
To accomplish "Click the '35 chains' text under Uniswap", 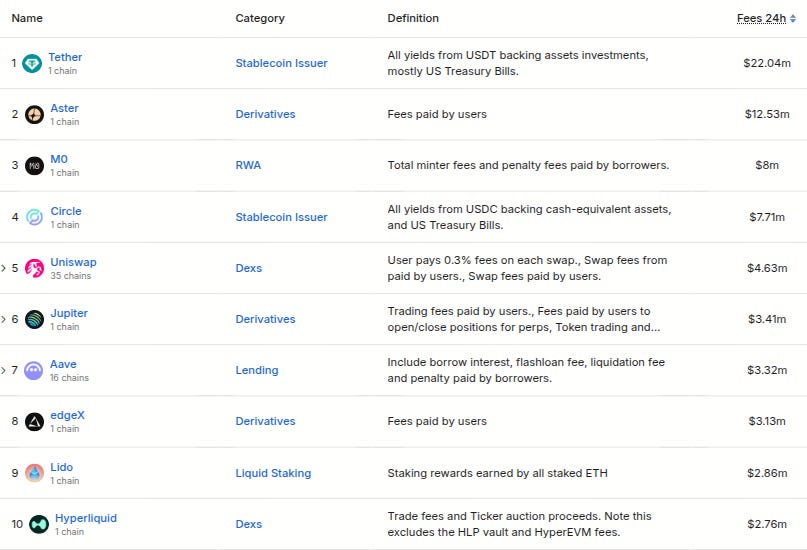I will tap(71, 276).
